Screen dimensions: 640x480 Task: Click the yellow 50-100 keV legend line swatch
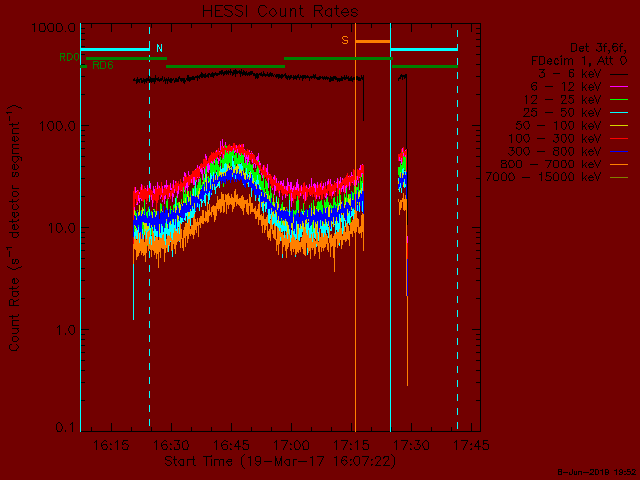[x=619, y=126]
